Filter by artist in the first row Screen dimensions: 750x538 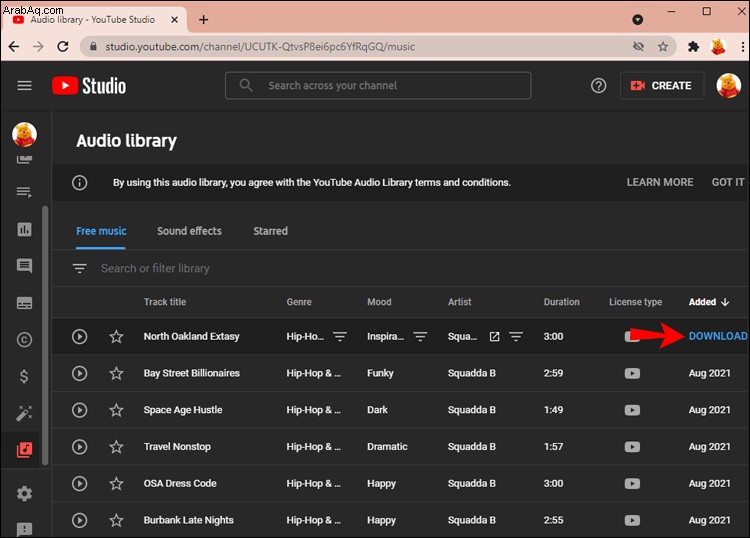click(516, 337)
